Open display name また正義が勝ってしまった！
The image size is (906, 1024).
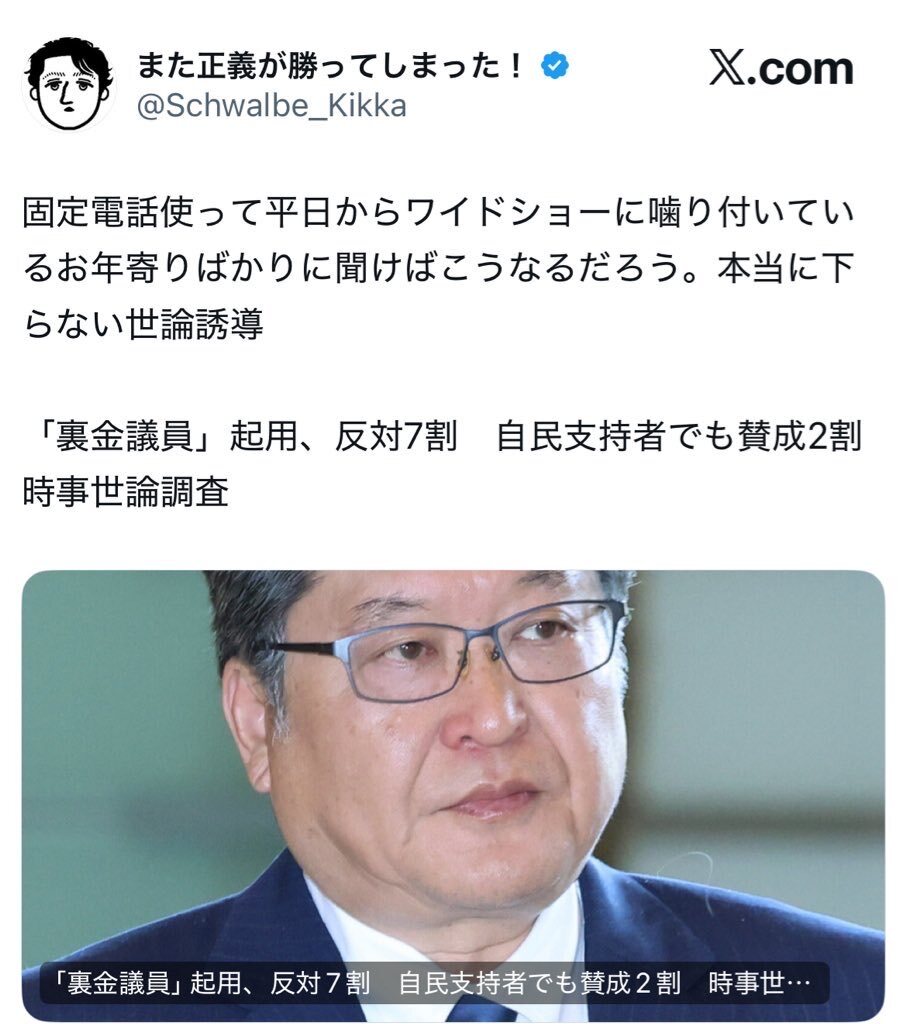[x=331, y=65]
